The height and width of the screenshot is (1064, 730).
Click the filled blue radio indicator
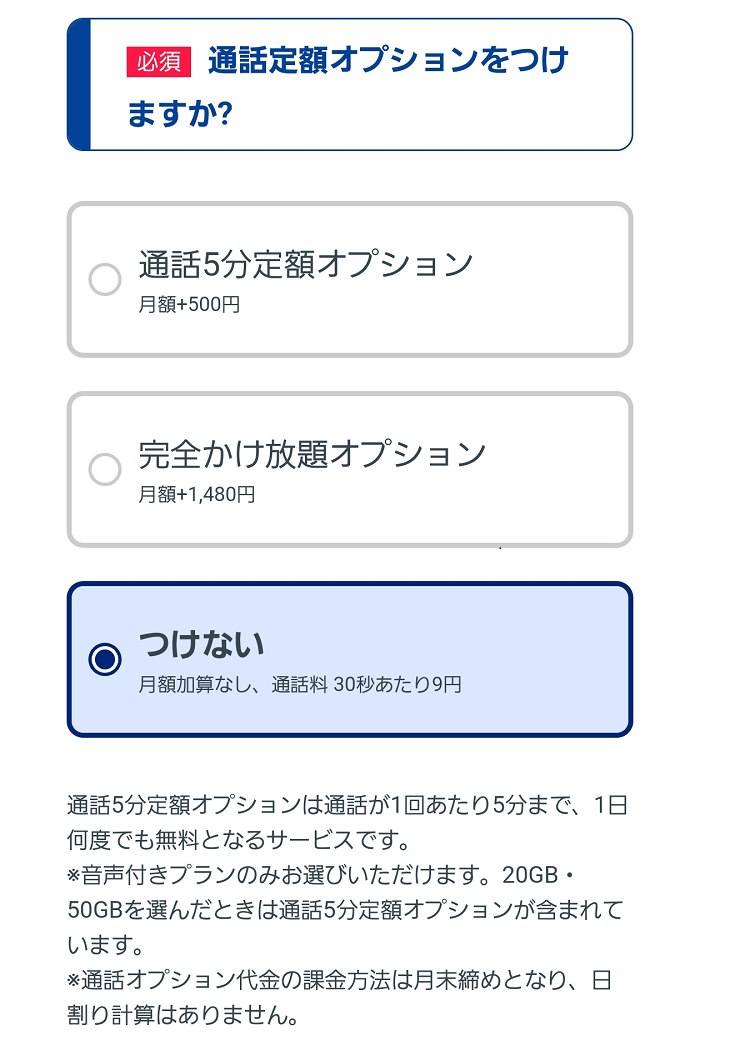pyautogui.click(x=105, y=658)
